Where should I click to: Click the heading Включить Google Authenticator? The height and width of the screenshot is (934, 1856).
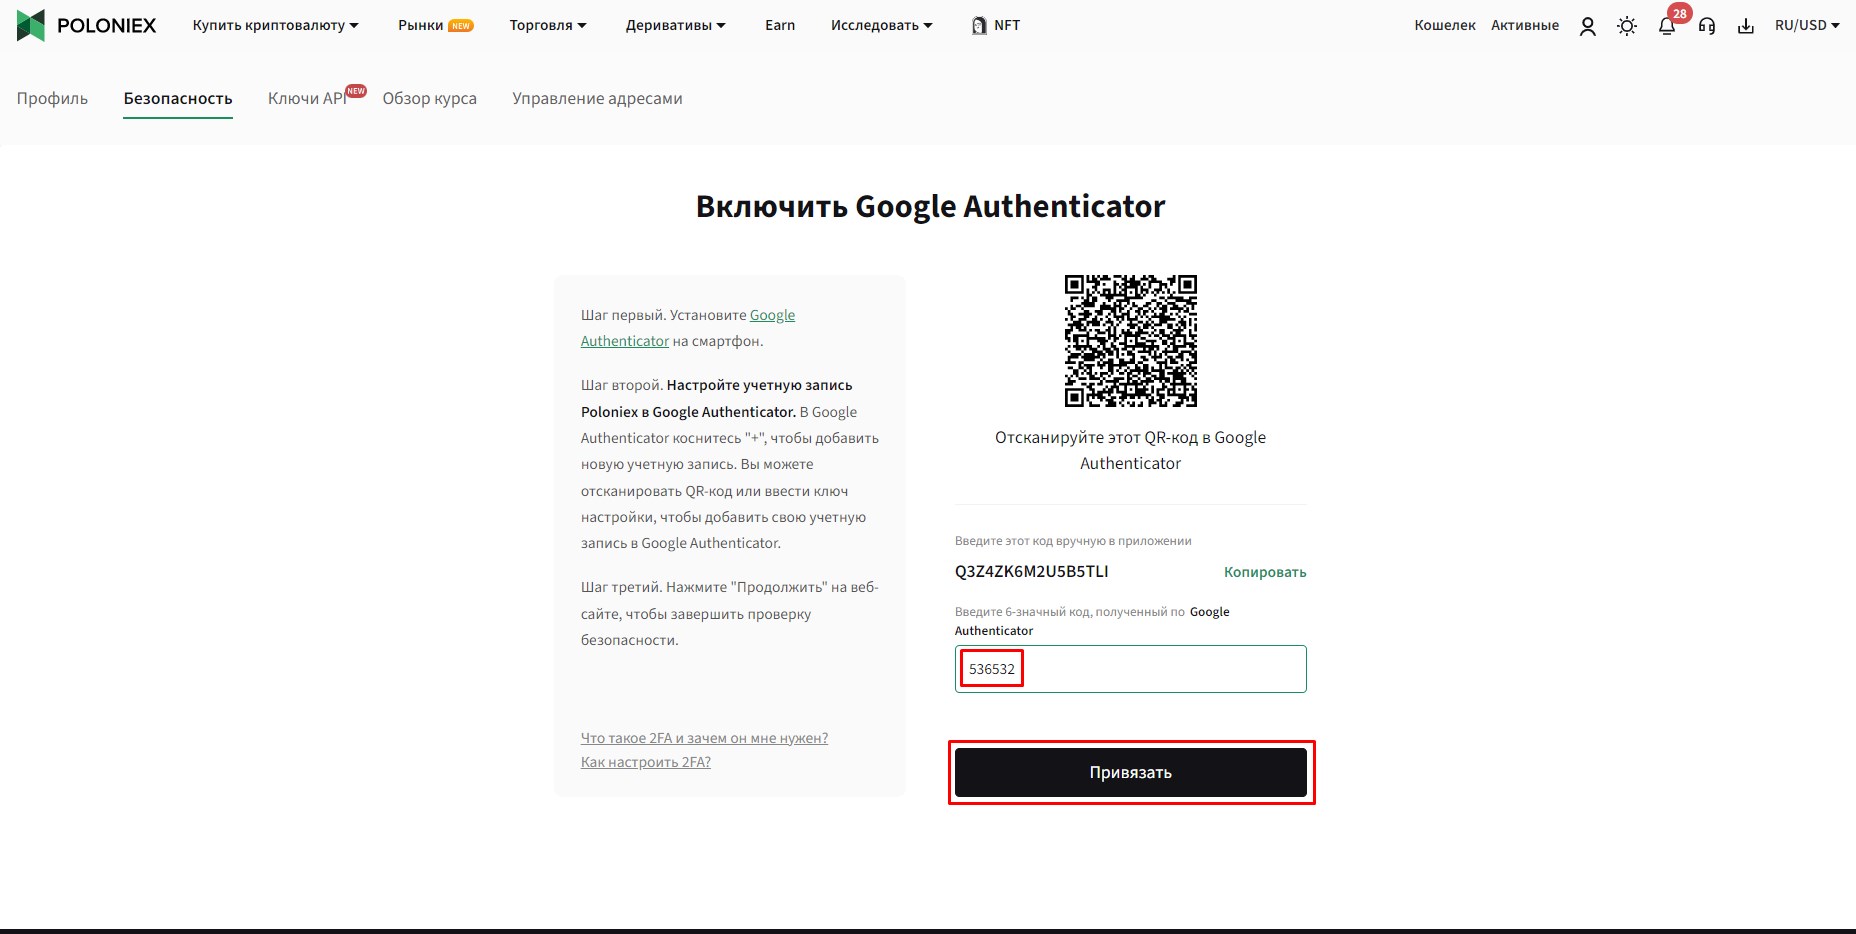(930, 206)
